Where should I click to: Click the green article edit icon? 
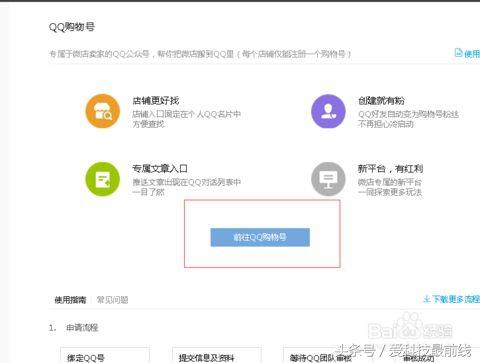103,179
